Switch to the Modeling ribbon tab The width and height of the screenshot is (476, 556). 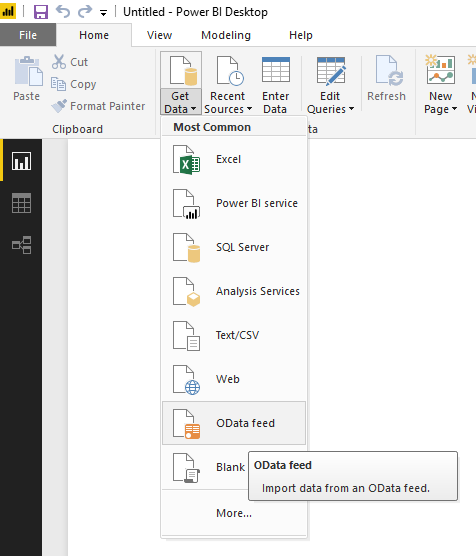[x=226, y=35]
